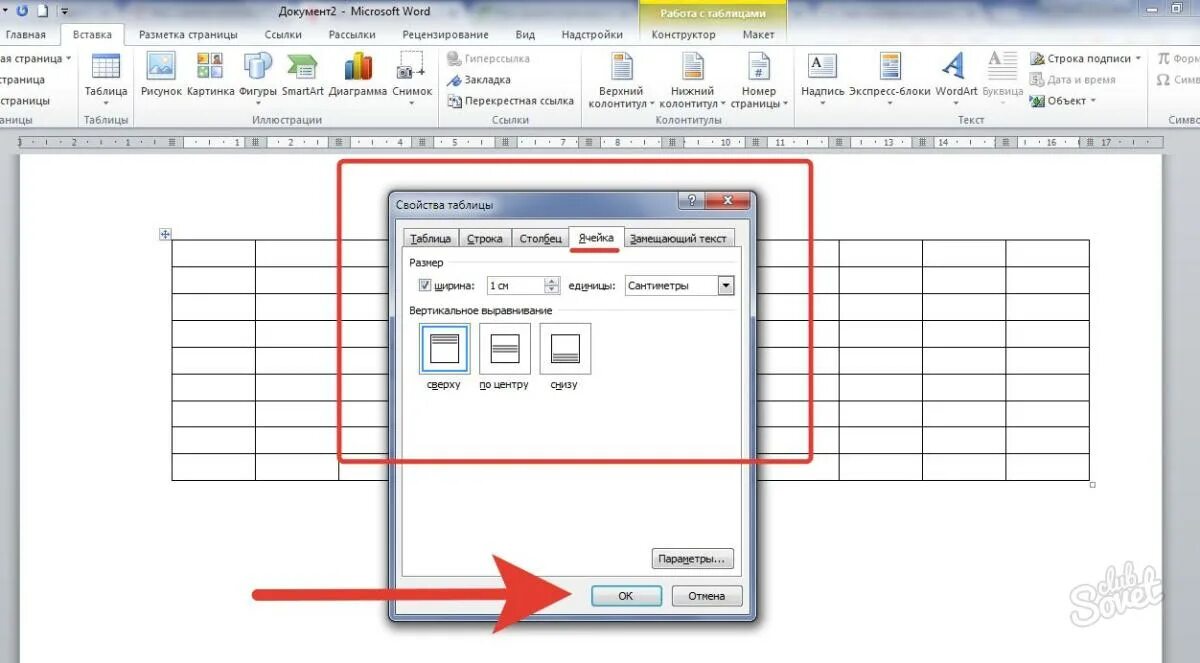Viewport: 1200px width, 663px height.
Task: Switch to the Таблица dialog tab
Action: (431, 238)
